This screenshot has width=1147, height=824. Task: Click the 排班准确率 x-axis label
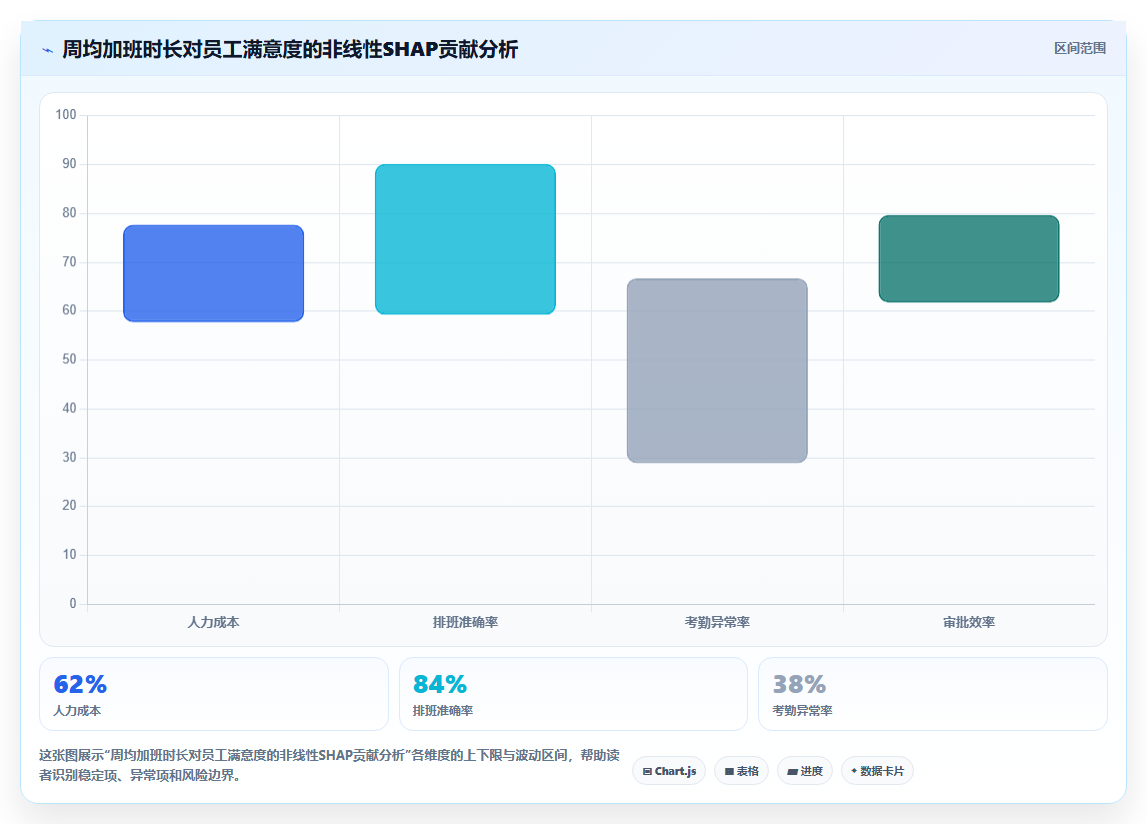pyautogui.click(x=465, y=622)
